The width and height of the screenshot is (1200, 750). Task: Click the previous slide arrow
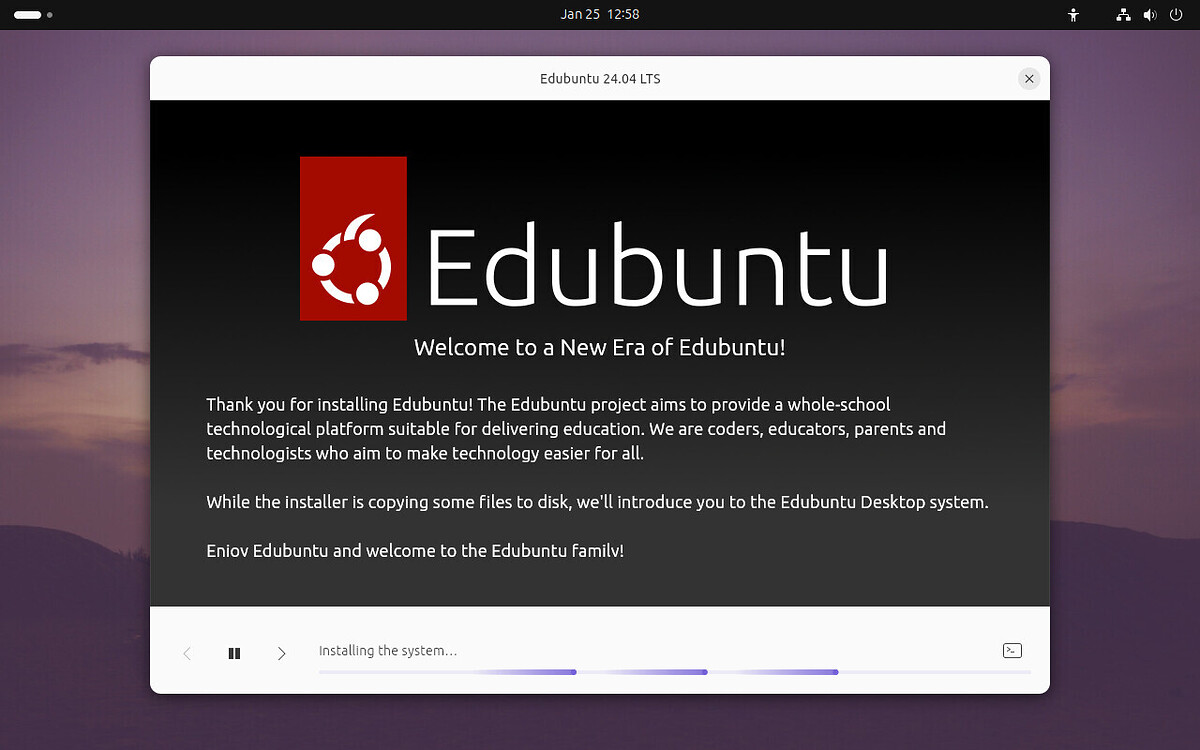click(x=187, y=652)
